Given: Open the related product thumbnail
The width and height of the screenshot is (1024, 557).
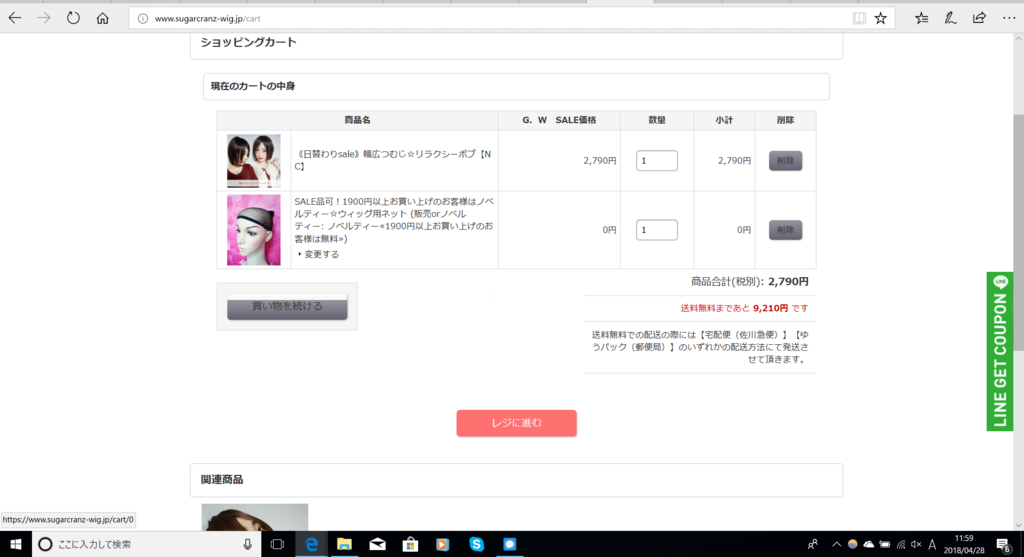Looking at the screenshot, I should click(255, 517).
